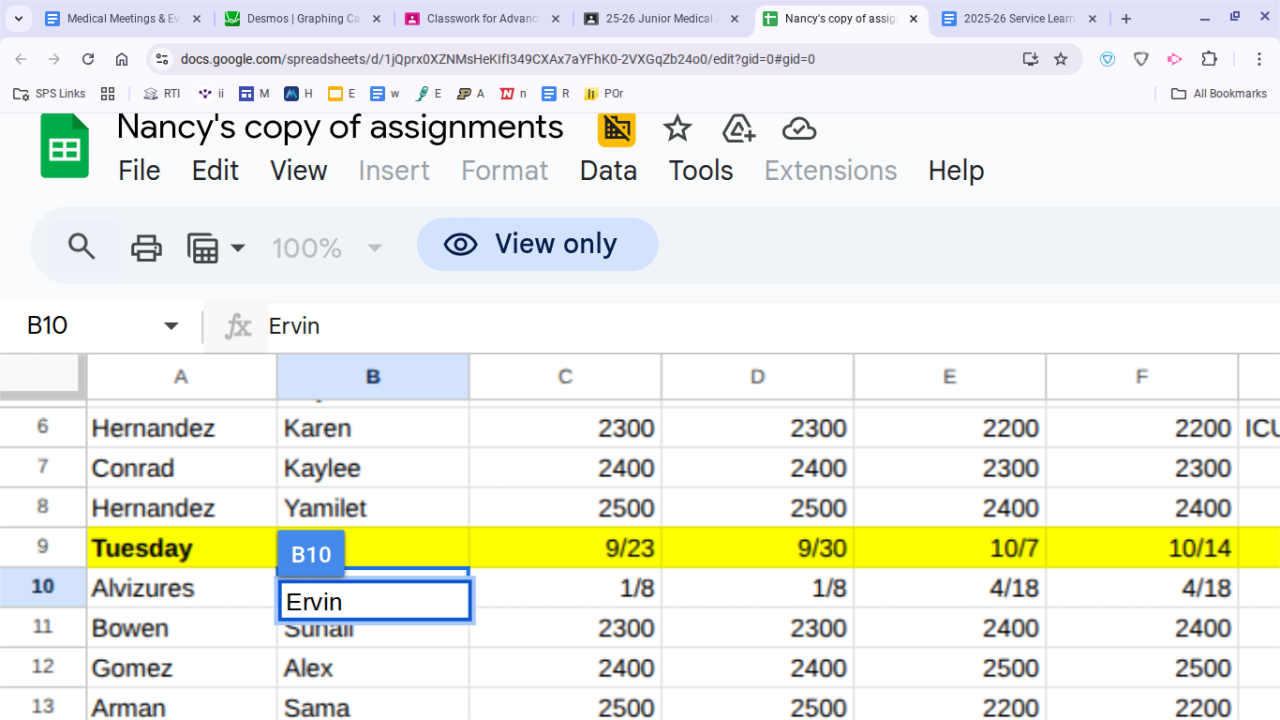Open the SPS Links bookmark folder

pyautogui.click(x=50, y=94)
